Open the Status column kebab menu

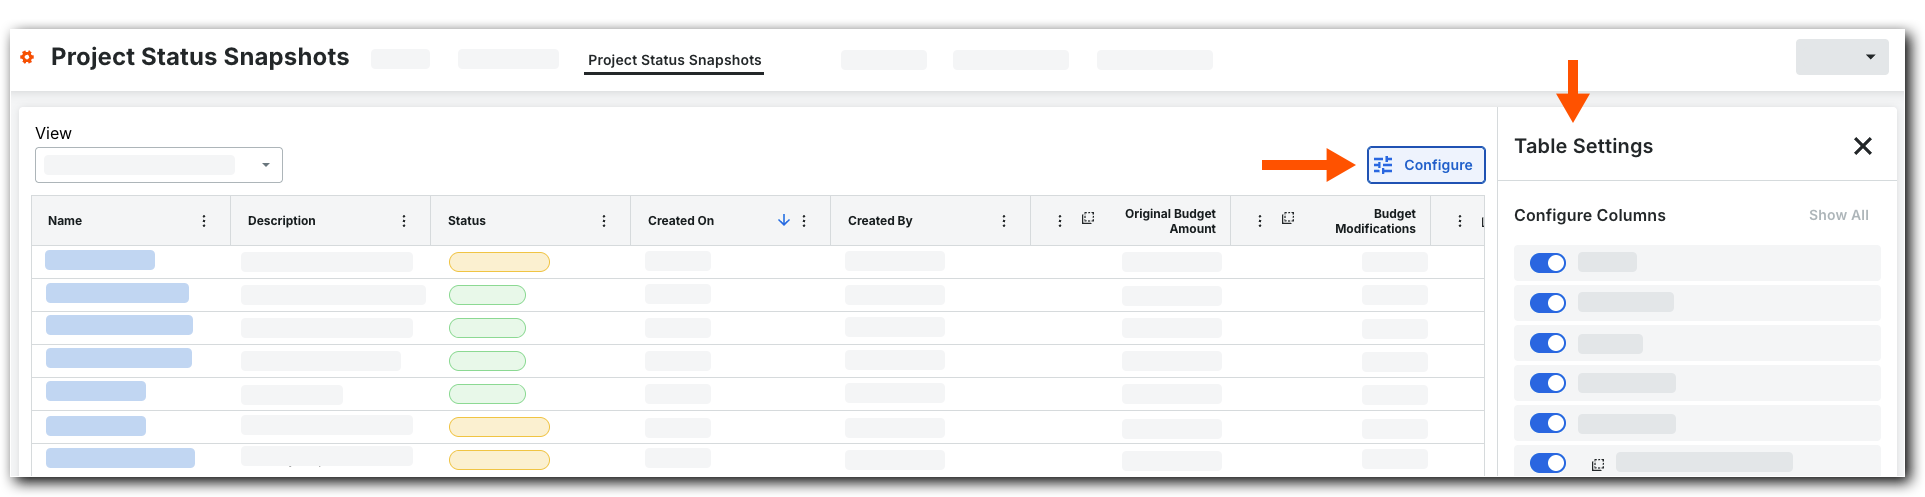click(604, 221)
